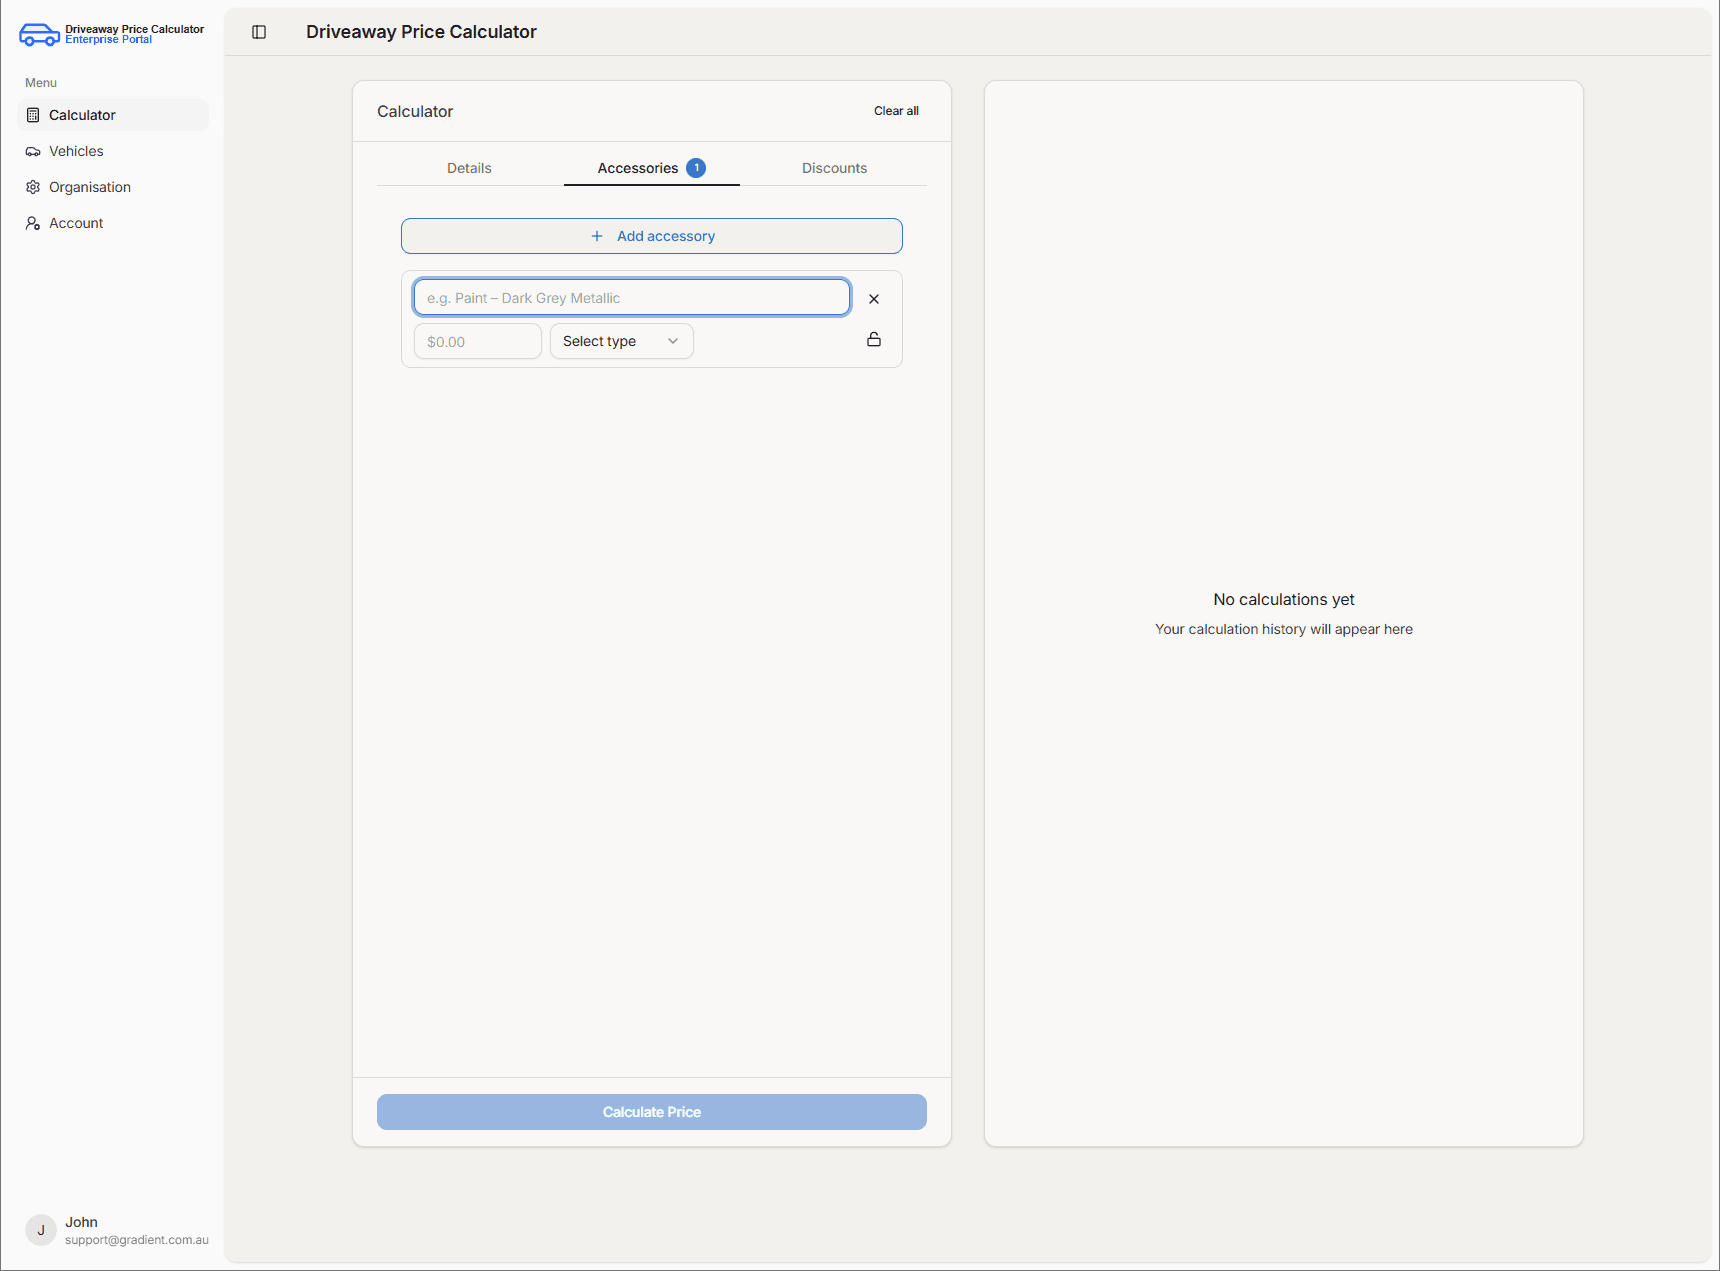Remove accessory with the X icon
Viewport: 1720px width, 1271px height.
point(874,299)
